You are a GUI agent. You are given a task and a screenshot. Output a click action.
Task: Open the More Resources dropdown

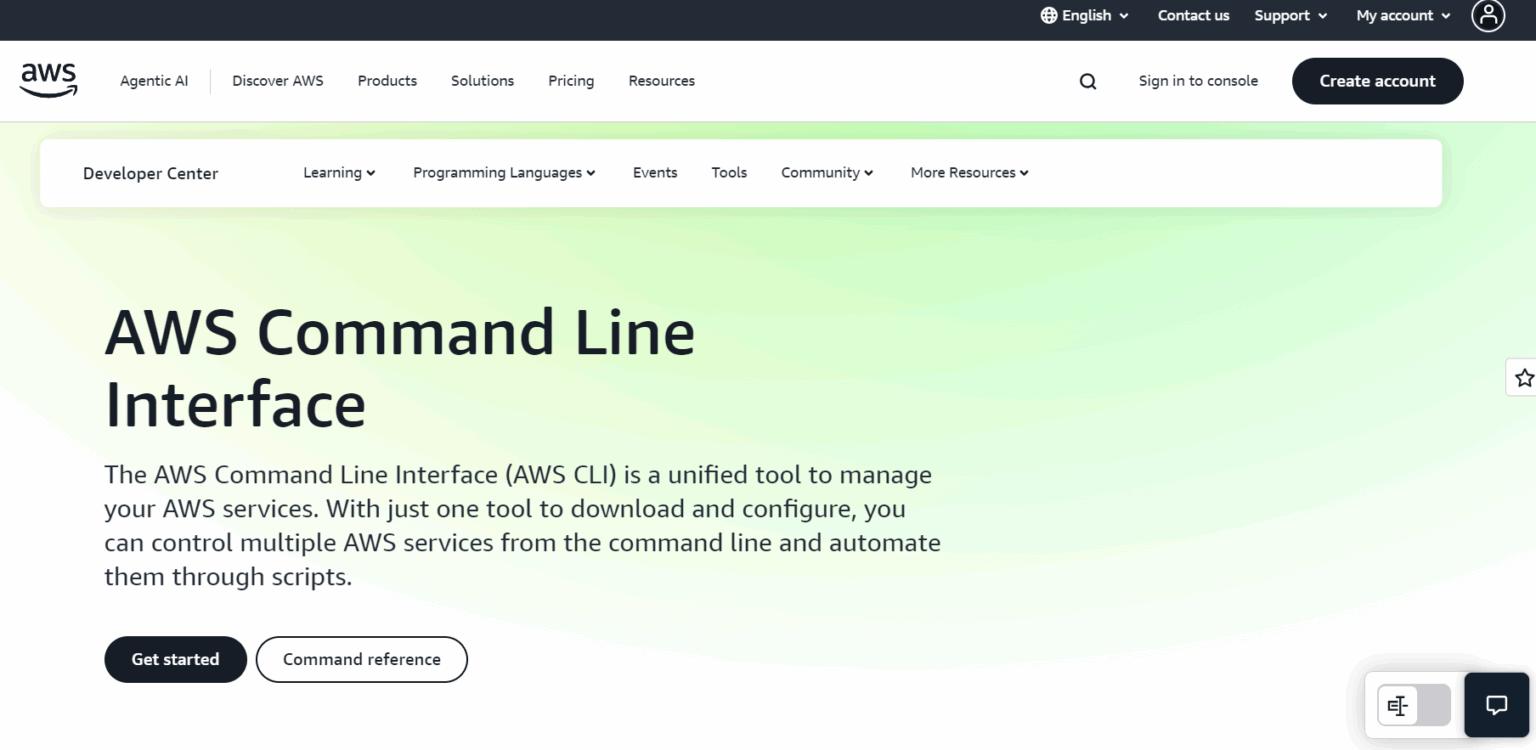tap(967, 172)
